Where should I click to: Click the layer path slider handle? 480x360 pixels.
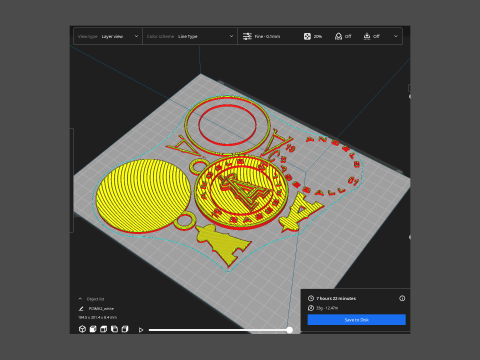tap(290, 330)
